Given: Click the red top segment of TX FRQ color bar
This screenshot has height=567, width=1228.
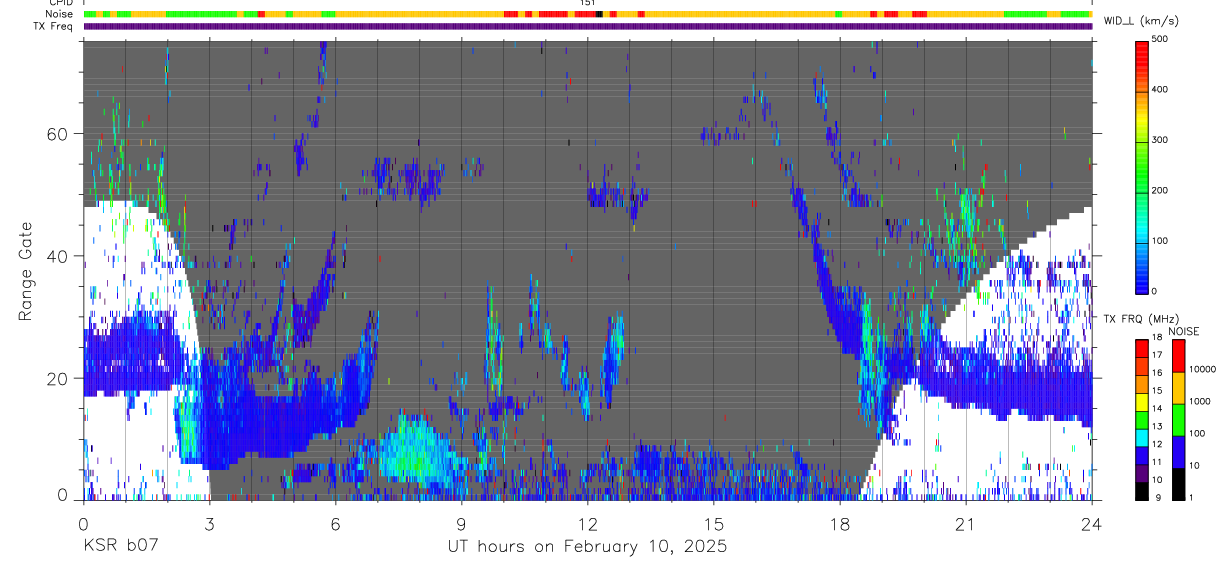Looking at the screenshot, I should 1141,348.
